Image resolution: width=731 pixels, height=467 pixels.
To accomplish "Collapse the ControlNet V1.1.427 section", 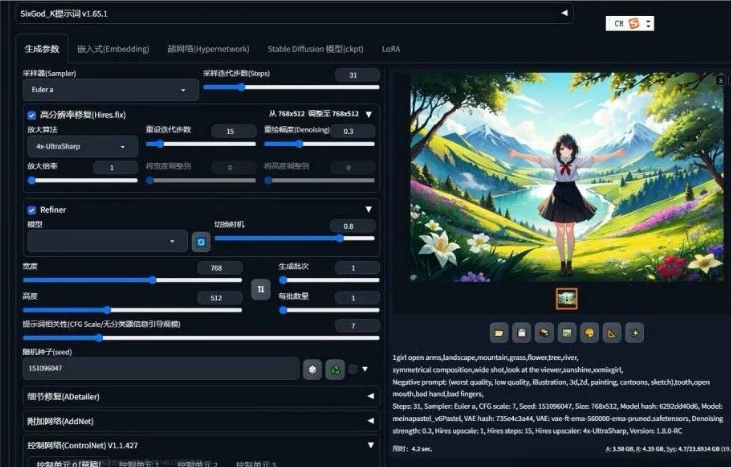I will click(x=201, y=446).
